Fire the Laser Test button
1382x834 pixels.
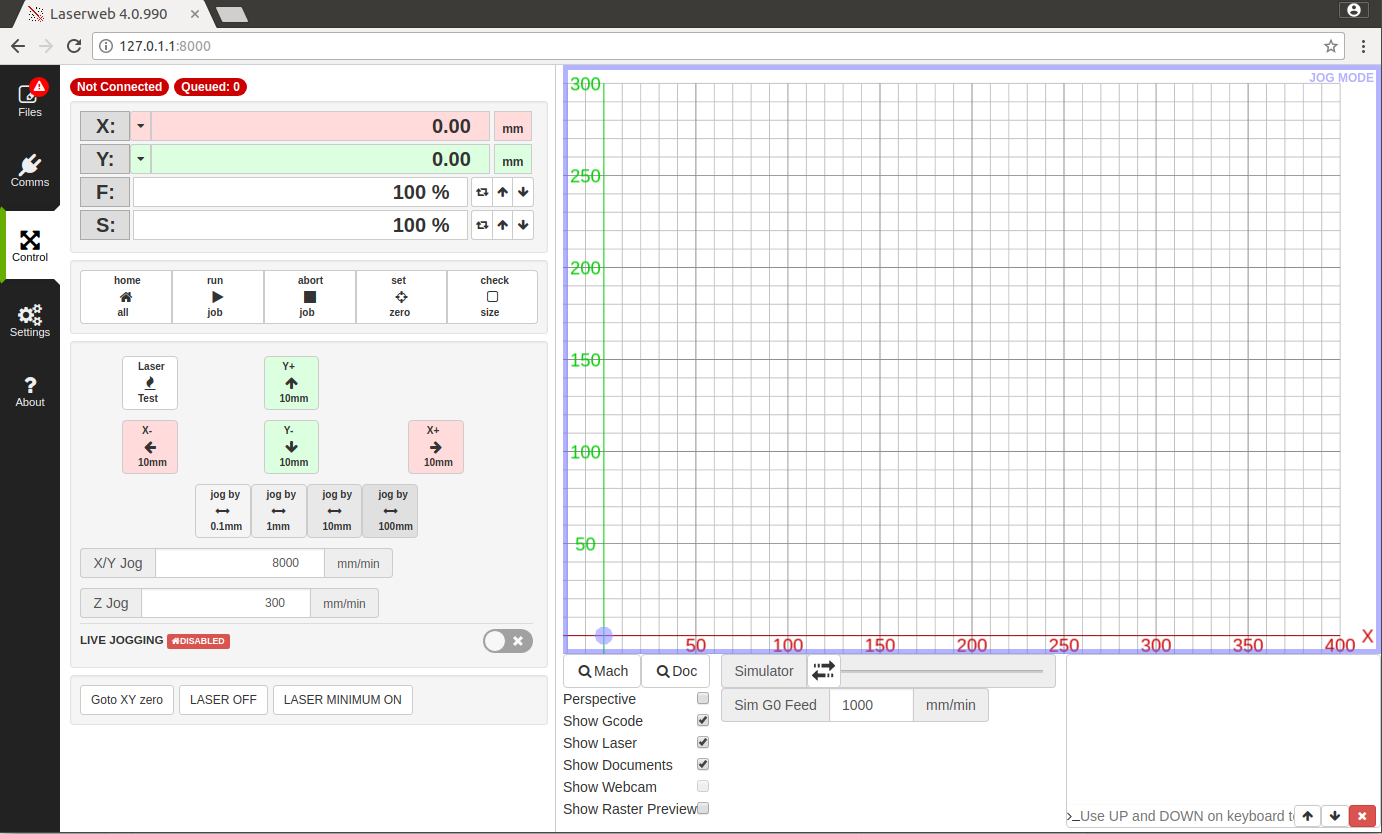pos(150,383)
